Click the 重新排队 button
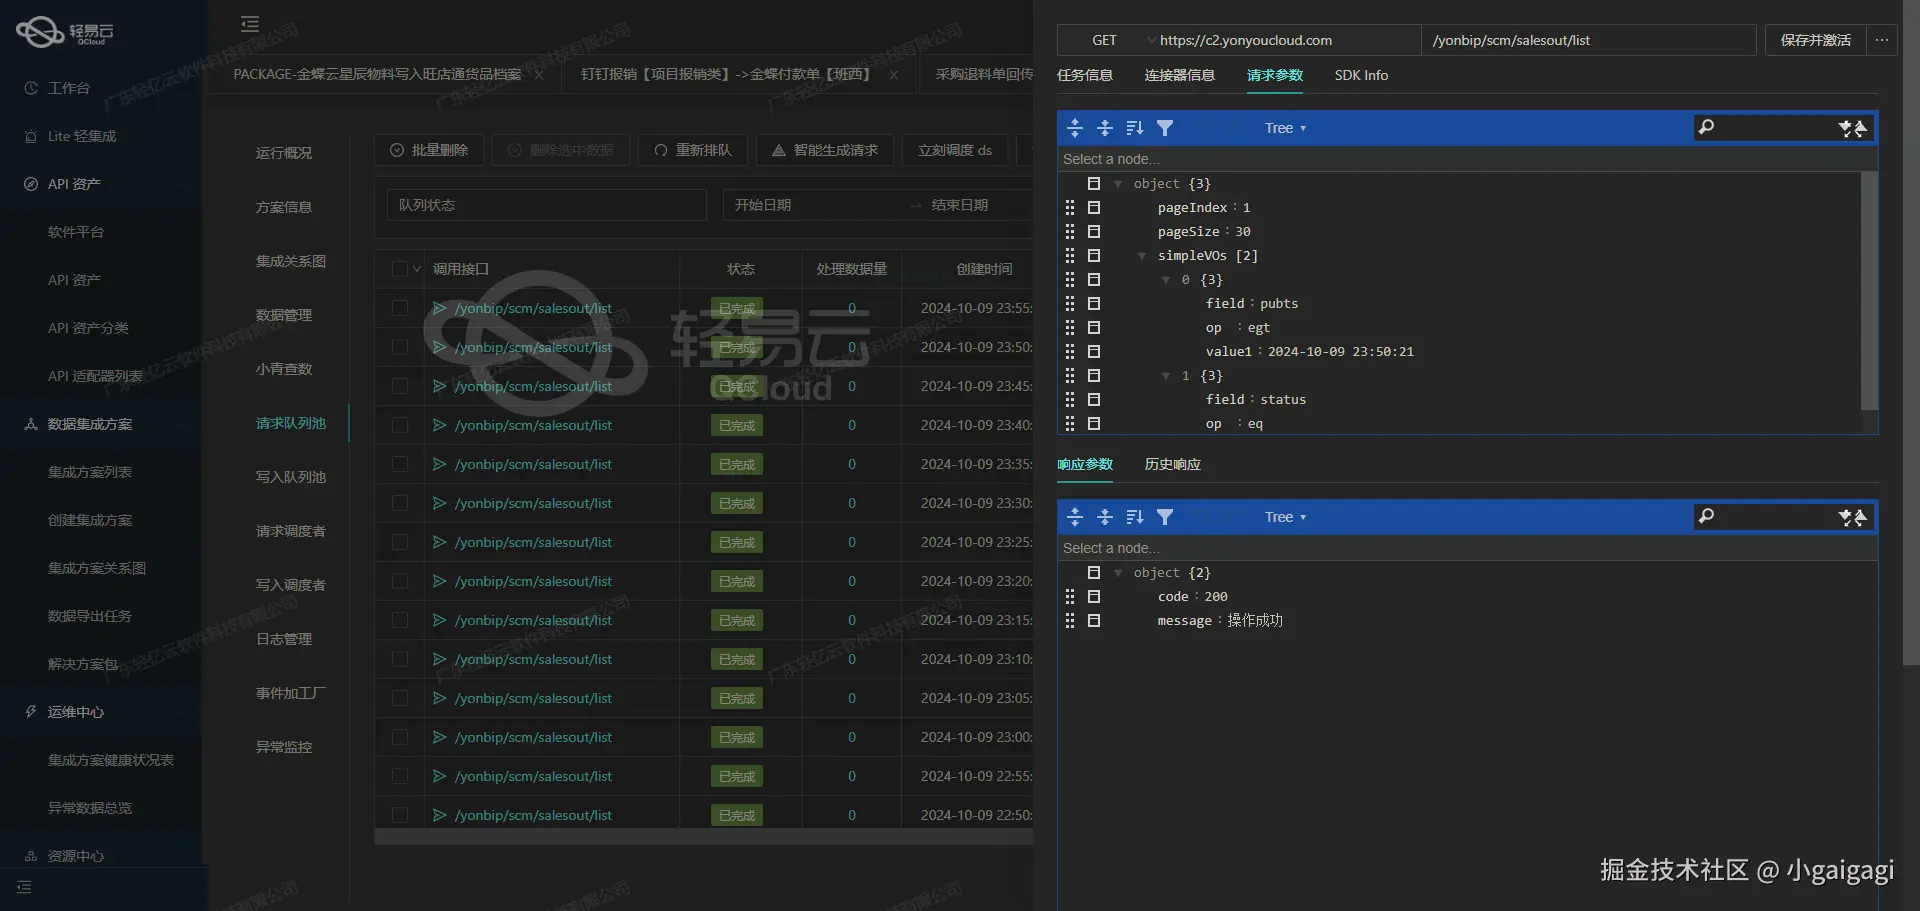This screenshot has width=1920, height=911. 693,150
